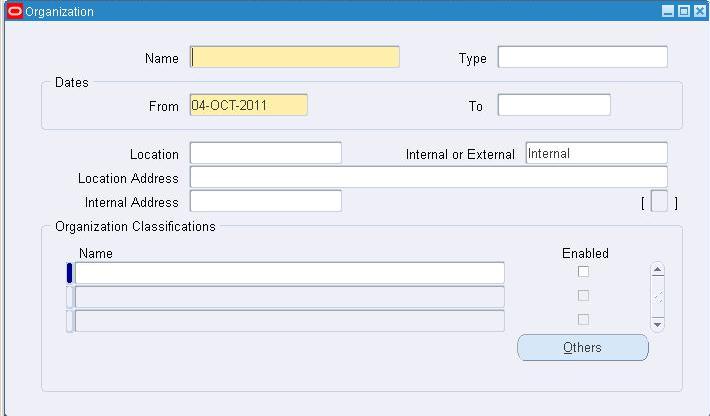The height and width of the screenshot is (416, 710).
Task: Toggle the third row Enabled checkbox
Action: click(583, 320)
